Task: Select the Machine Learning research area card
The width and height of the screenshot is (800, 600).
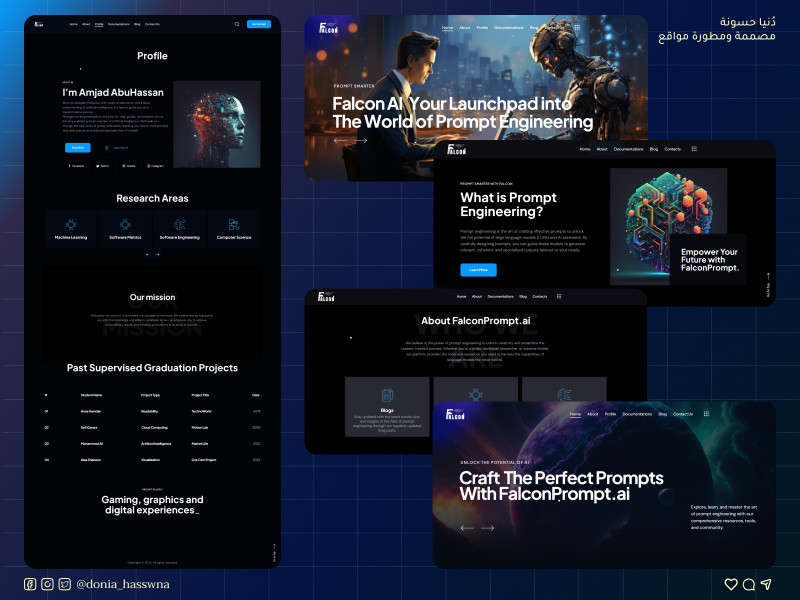Action: click(x=71, y=228)
